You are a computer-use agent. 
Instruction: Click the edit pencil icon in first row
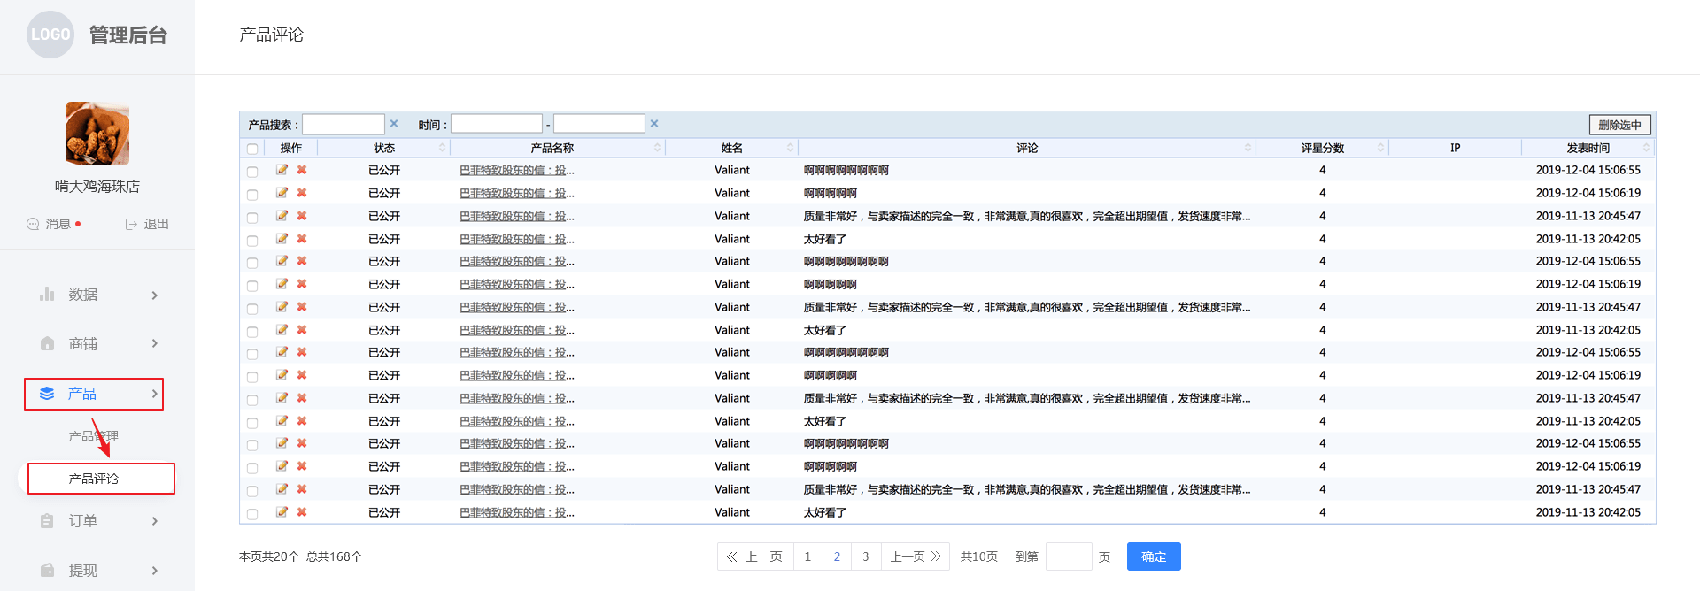(x=282, y=169)
